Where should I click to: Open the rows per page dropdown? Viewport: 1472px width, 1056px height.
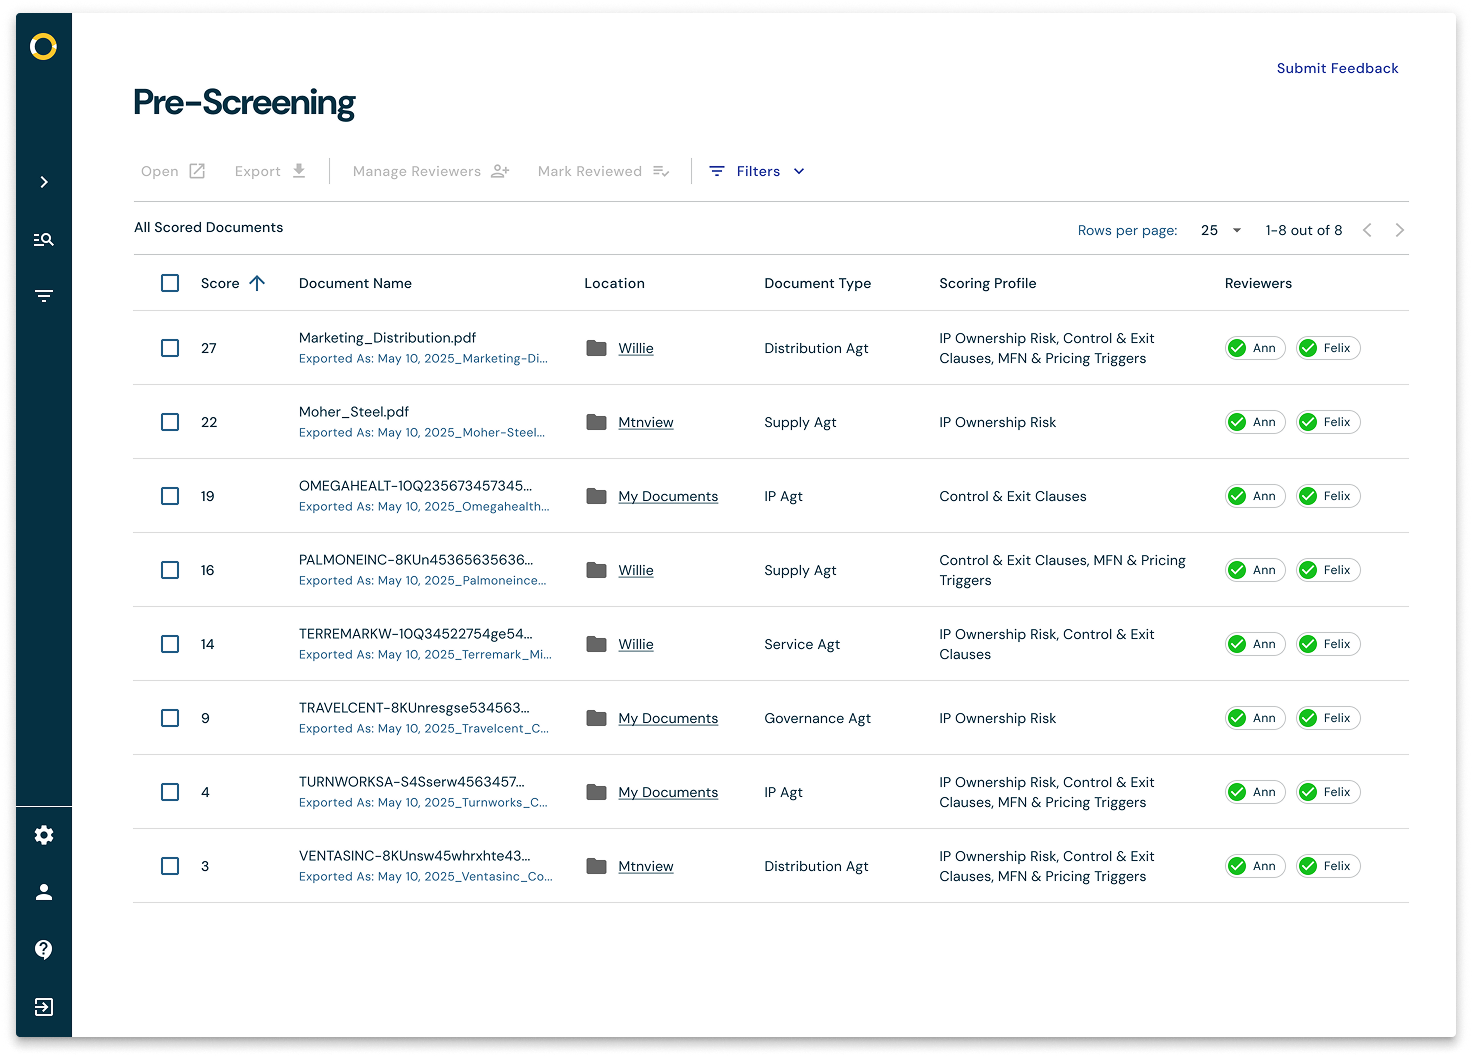[1221, 230]
